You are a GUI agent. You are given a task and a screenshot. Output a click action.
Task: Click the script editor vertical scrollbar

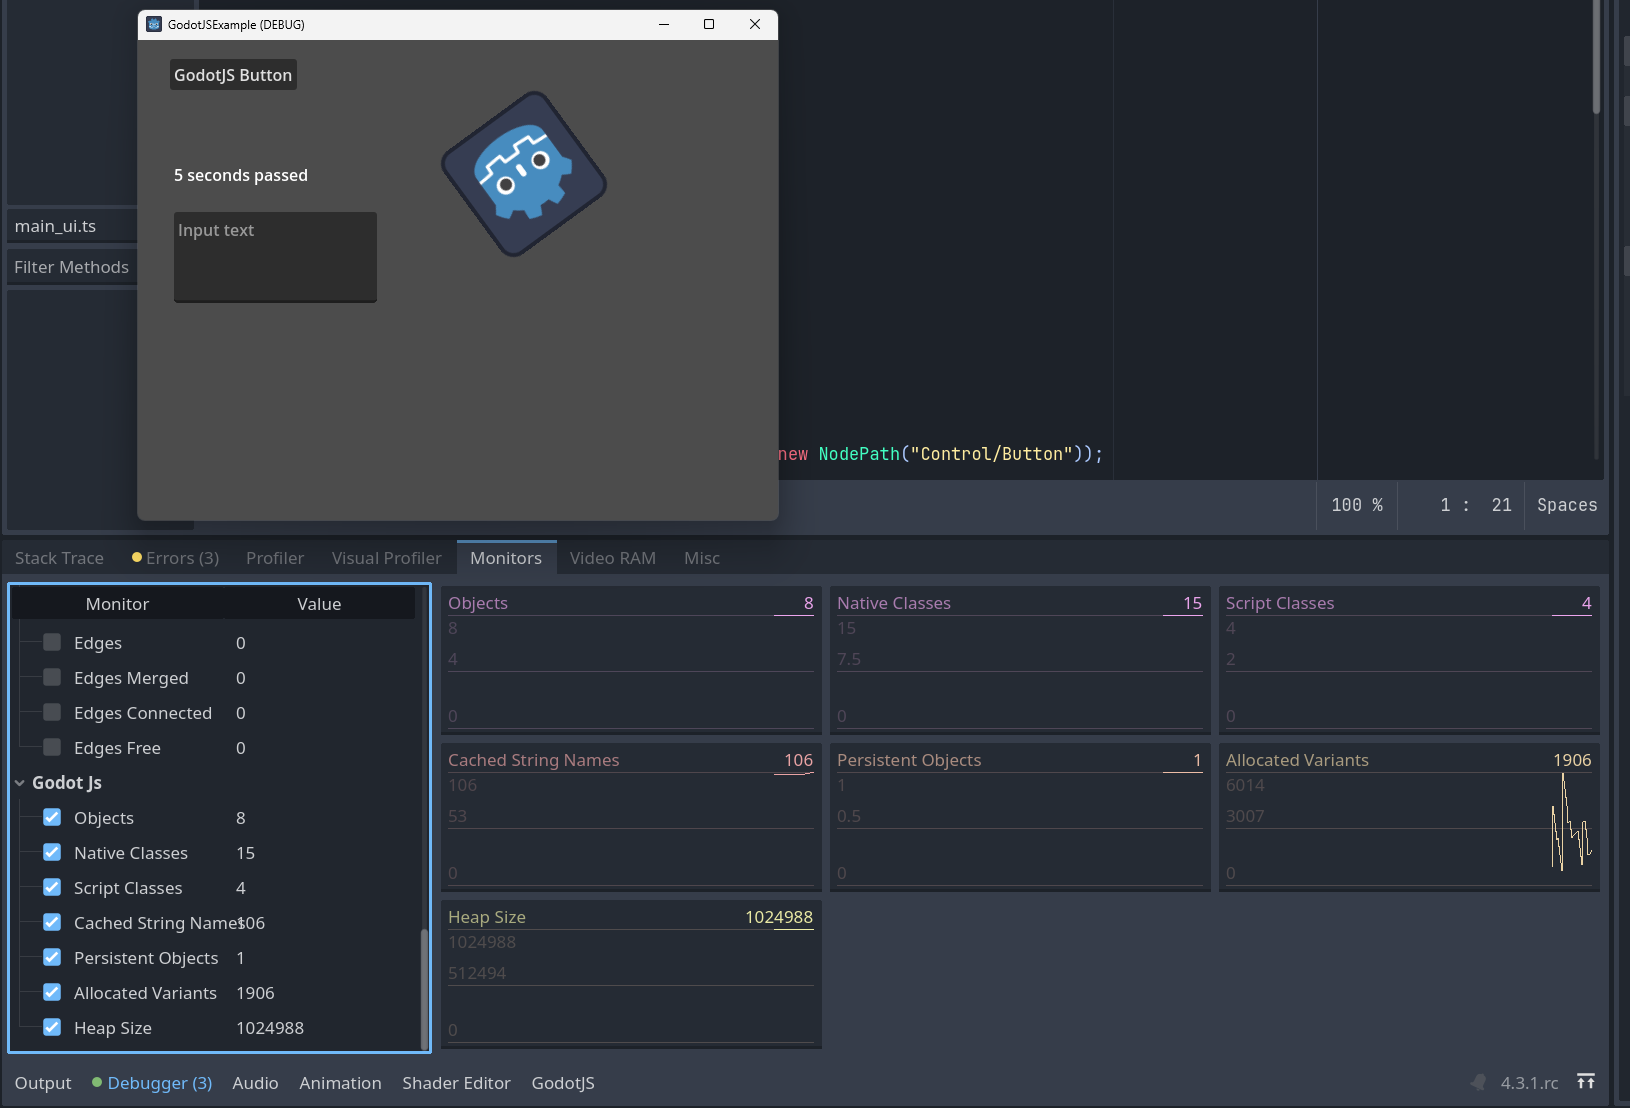pos(1597,57)
